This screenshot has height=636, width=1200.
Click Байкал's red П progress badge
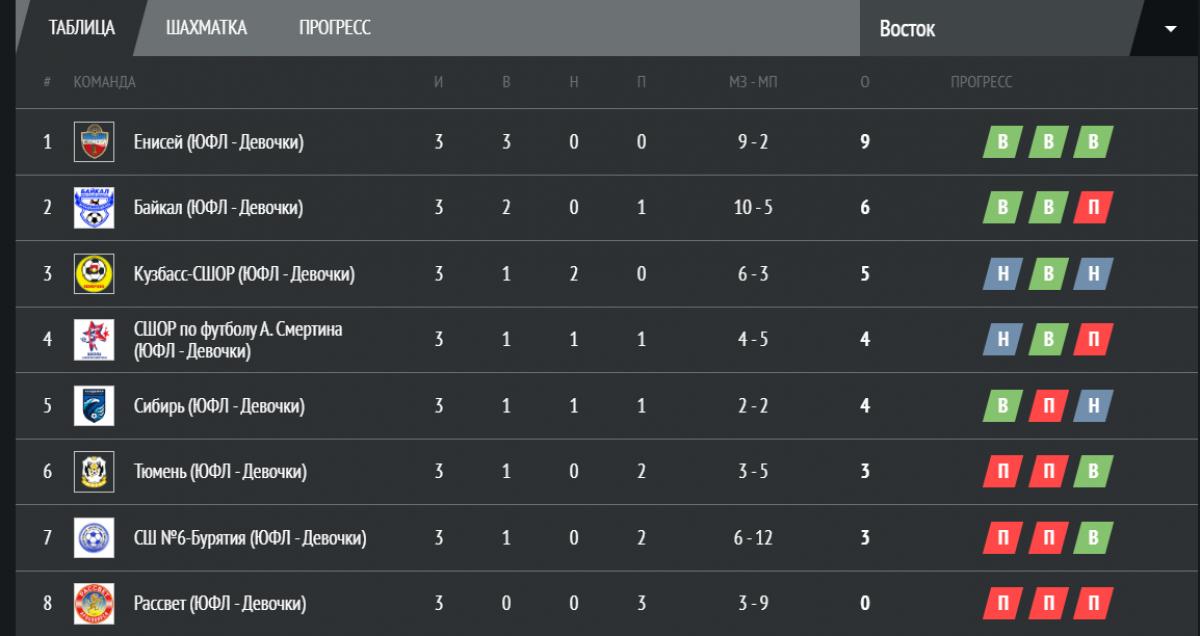1093,208
